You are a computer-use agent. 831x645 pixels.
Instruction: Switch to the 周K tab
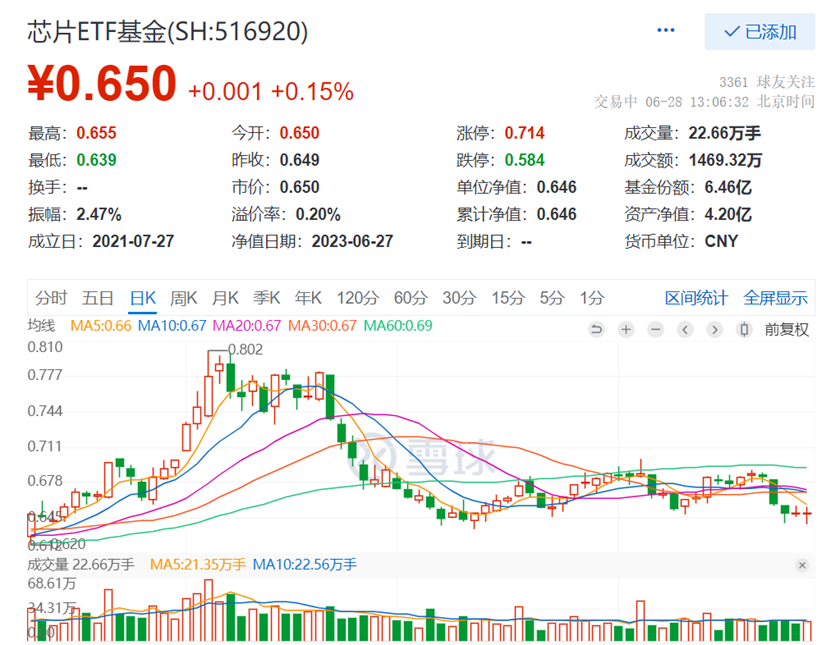coord(183,298)
